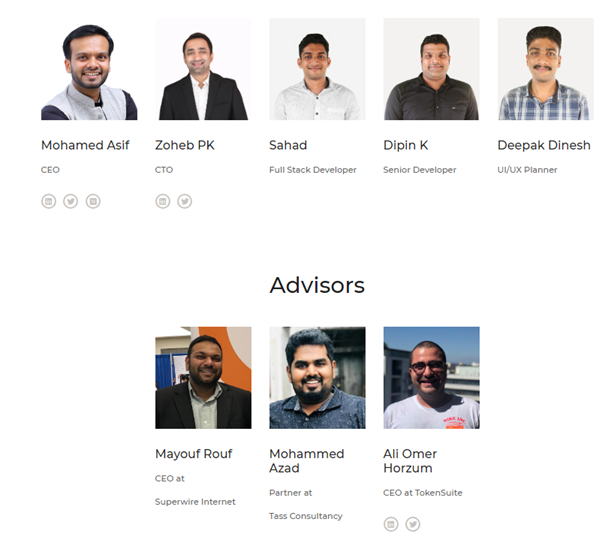Click Zoheb PK's profile photo

(x=203, y=69)
